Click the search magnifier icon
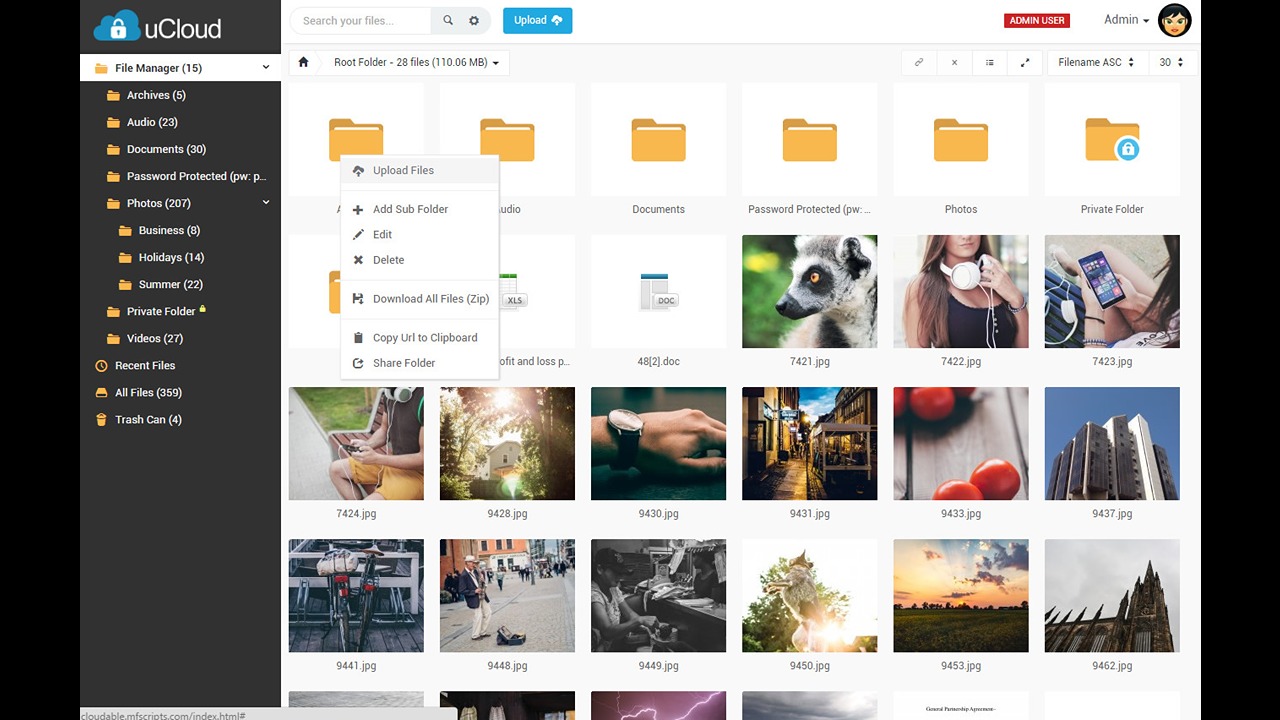This screenshot has width=1280, height=720. click(448, 20)
